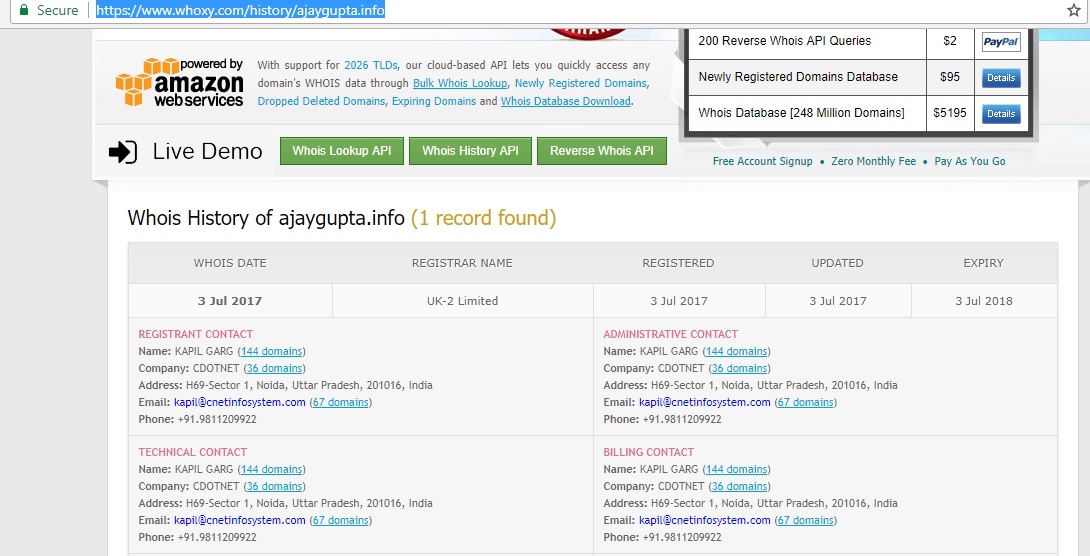1090x556 pixels.
Task: Click the Amazon Web Services logo
Action: (179, 83)
